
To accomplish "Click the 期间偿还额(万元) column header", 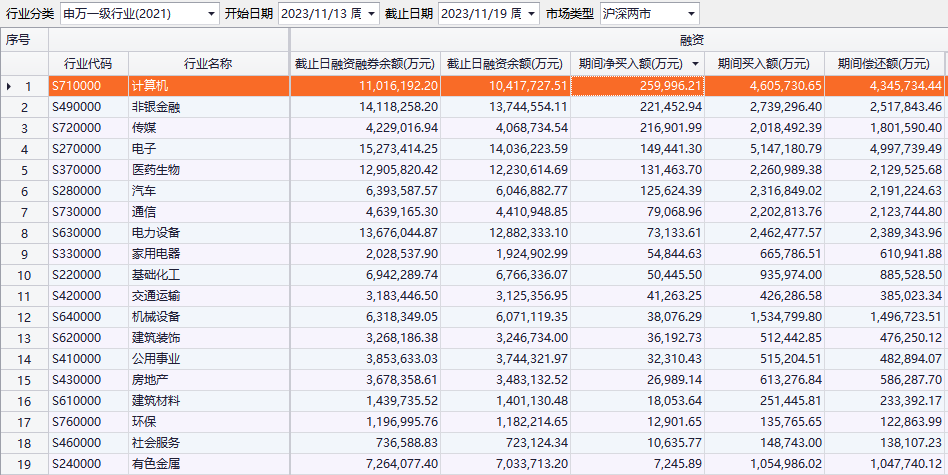I will (888, 64).
